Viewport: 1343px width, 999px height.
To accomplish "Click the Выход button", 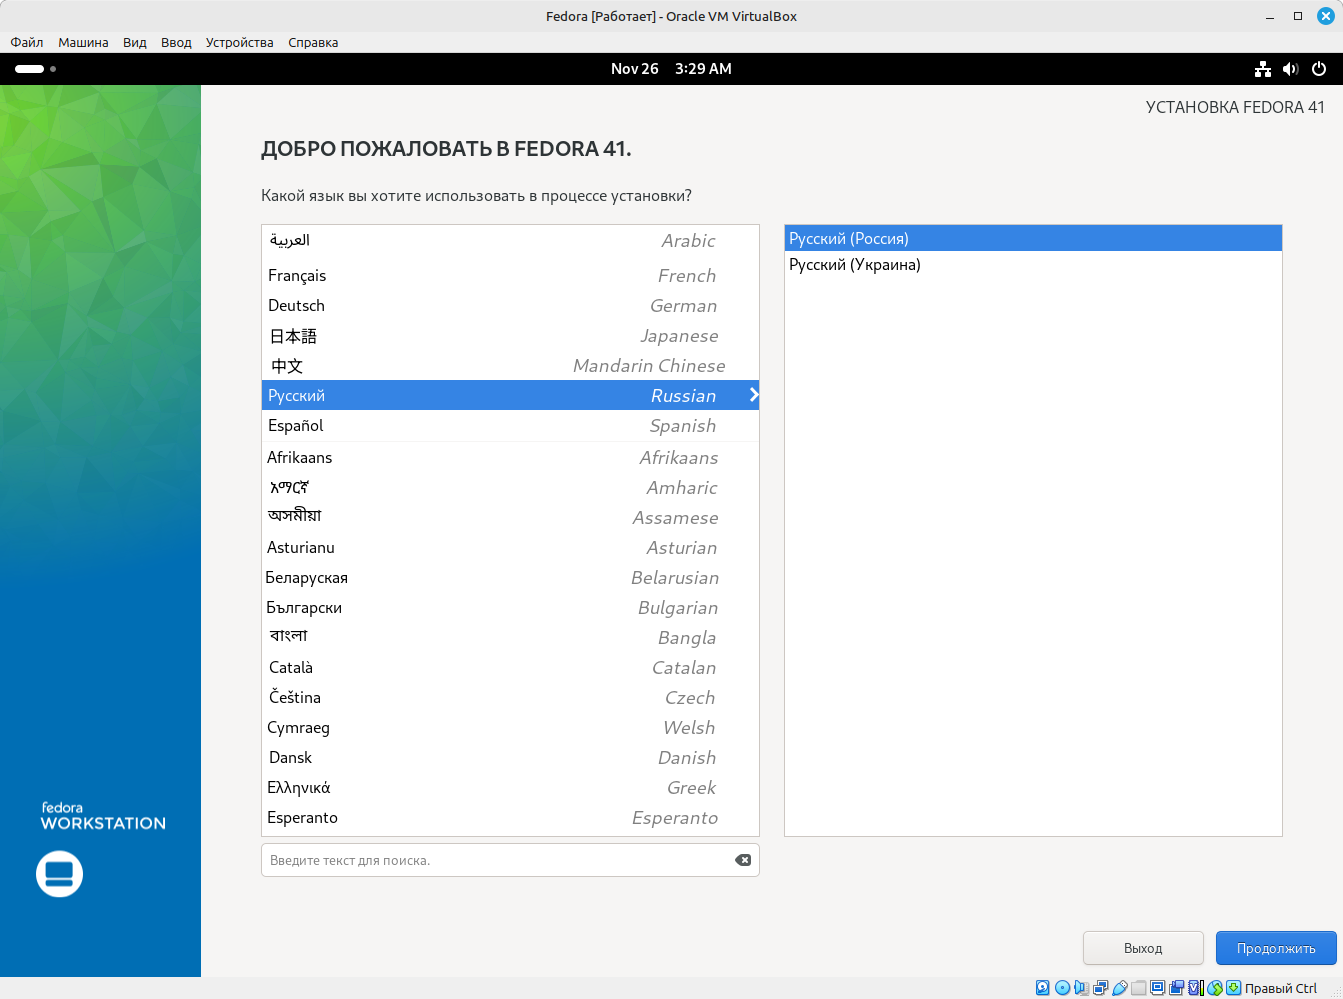I will [1143, 948].
